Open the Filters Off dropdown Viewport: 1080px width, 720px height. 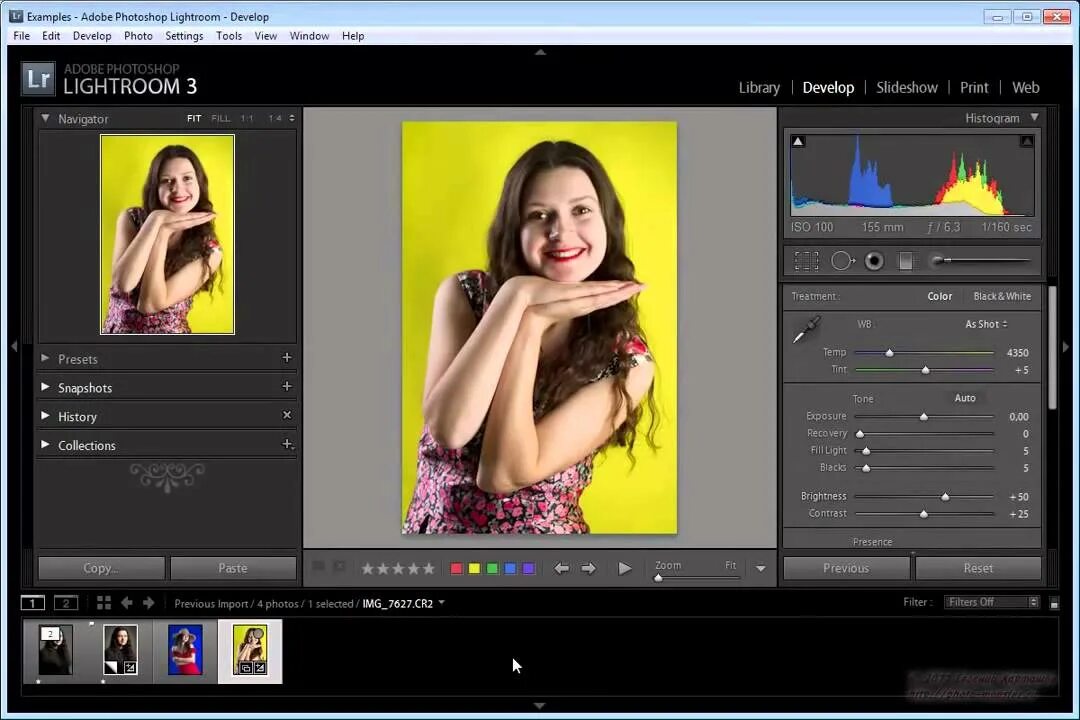pyautogui.click(x=990, y=602)
